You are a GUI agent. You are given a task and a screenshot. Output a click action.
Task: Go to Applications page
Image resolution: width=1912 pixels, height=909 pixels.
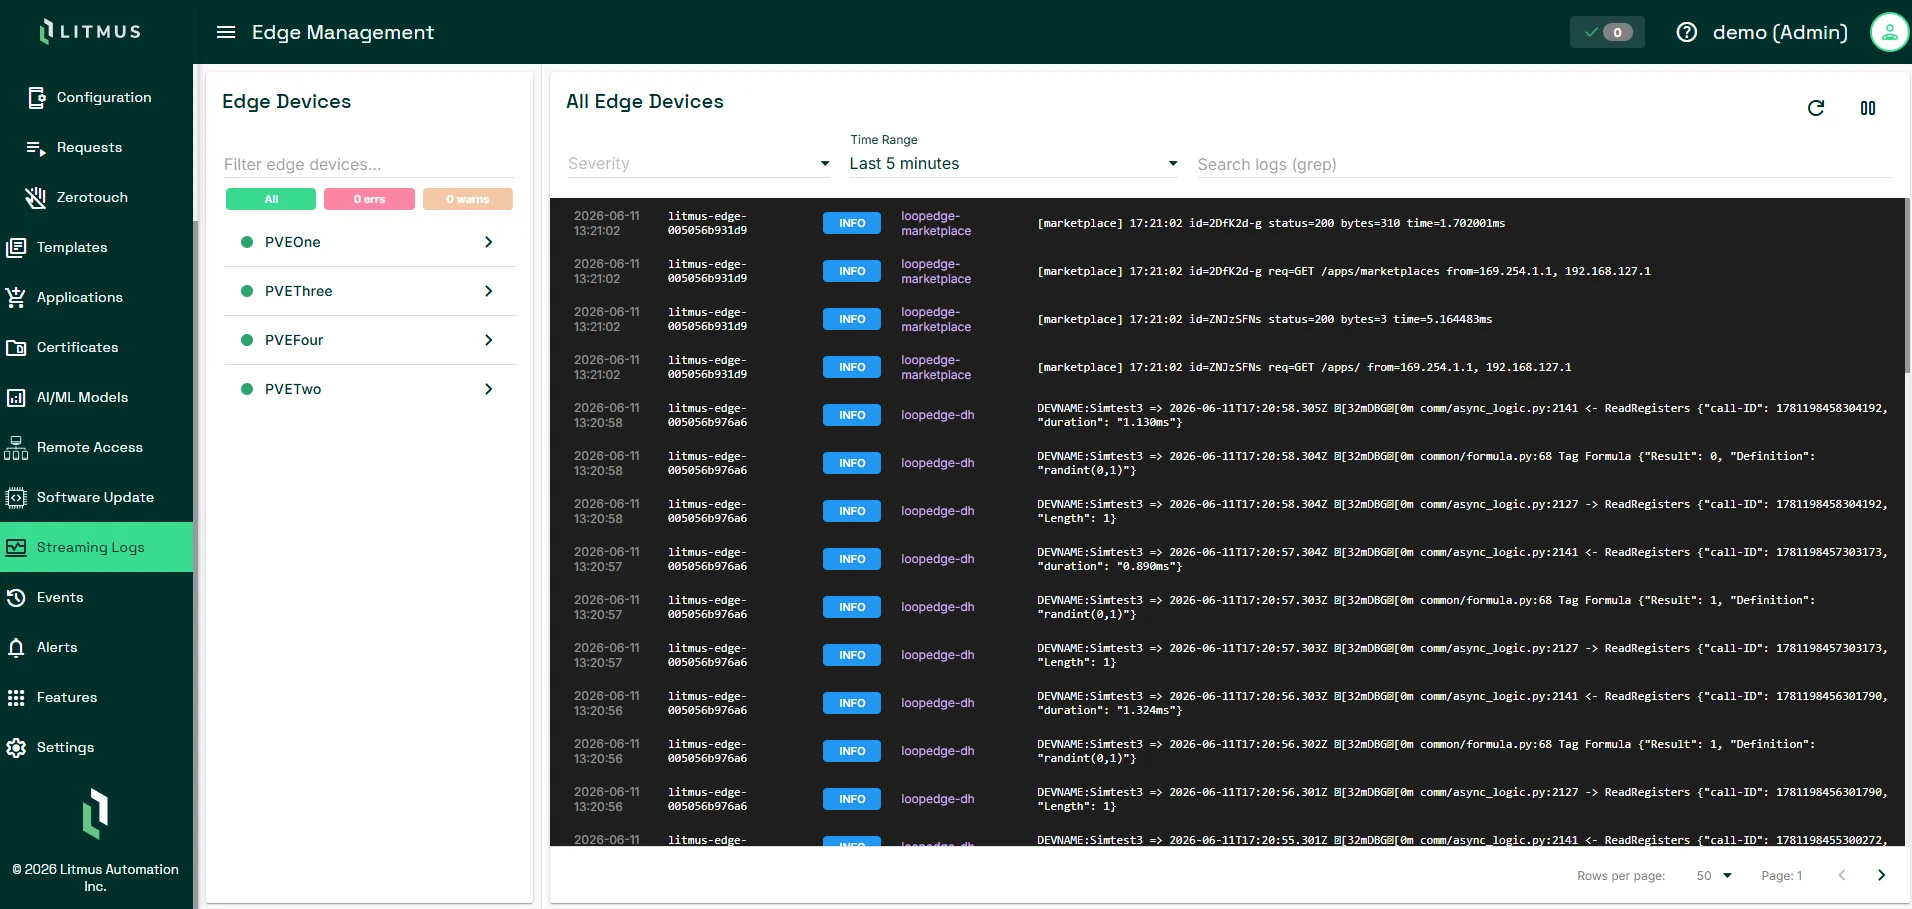click(x=80, y=297)
